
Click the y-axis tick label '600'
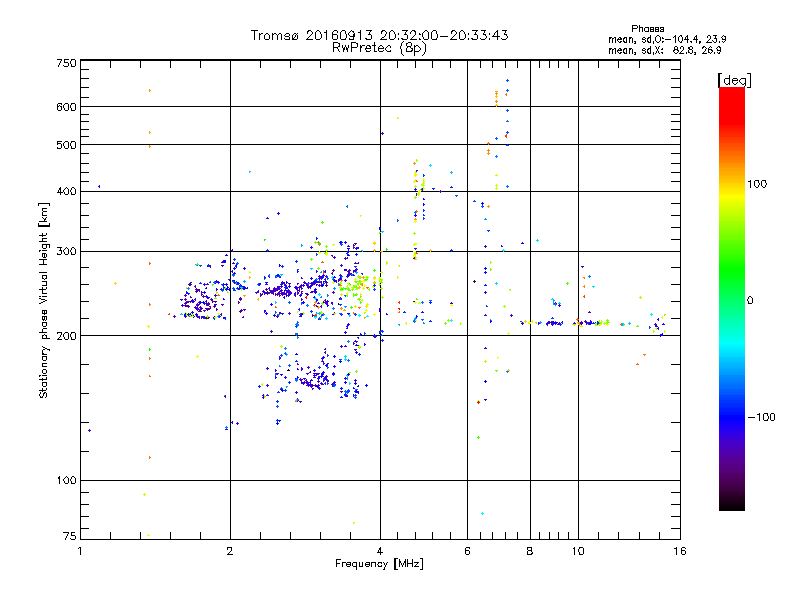67,107
